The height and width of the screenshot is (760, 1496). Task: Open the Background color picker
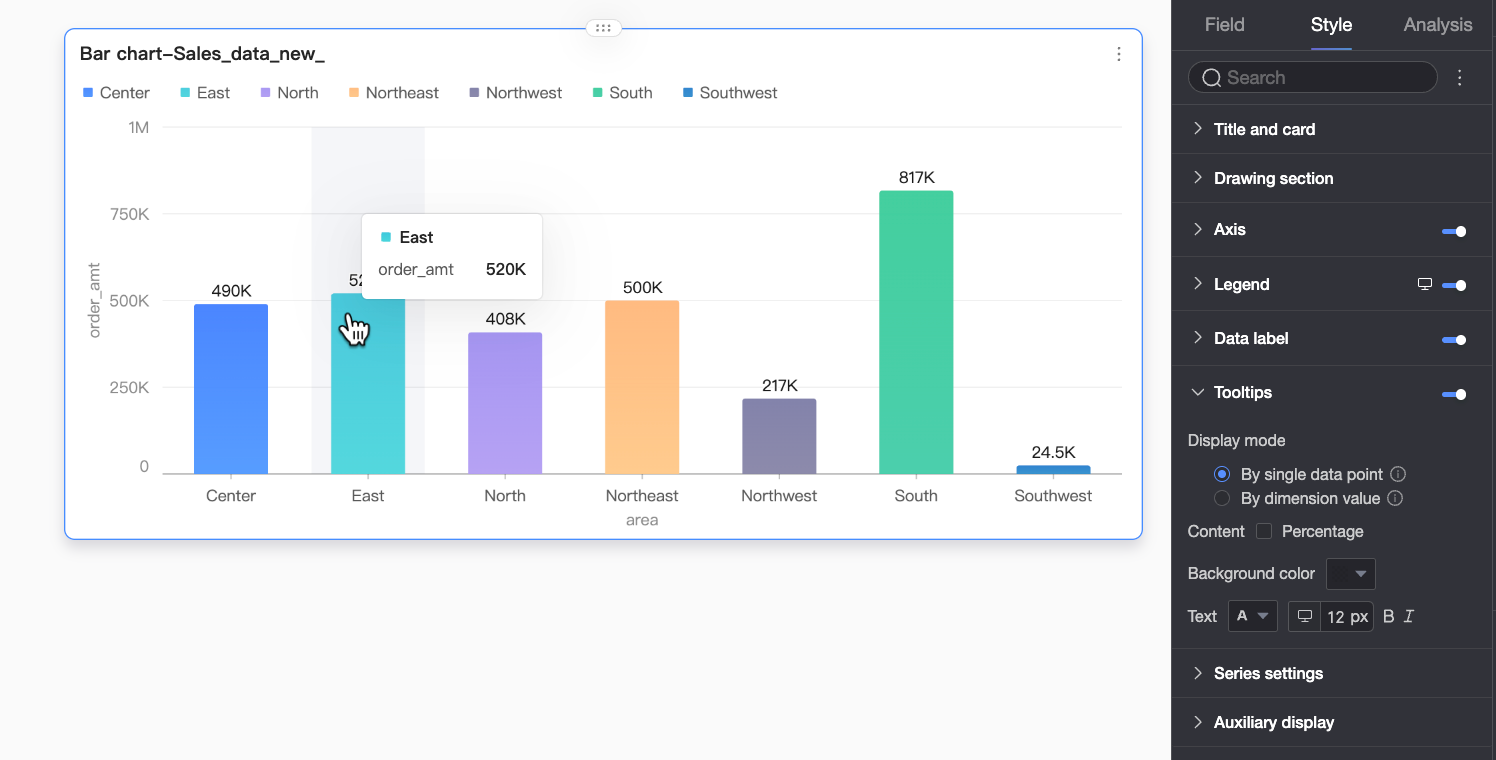(1351, 574)
